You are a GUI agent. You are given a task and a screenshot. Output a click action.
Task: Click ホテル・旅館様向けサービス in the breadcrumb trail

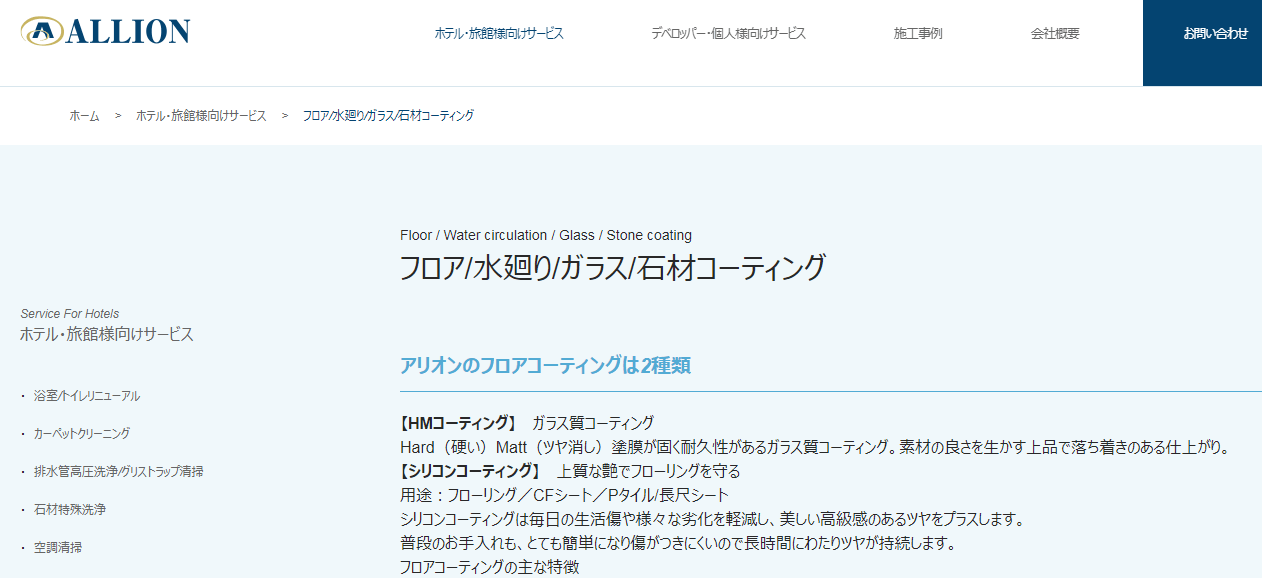pyautogui.click(x=201, y=116)
